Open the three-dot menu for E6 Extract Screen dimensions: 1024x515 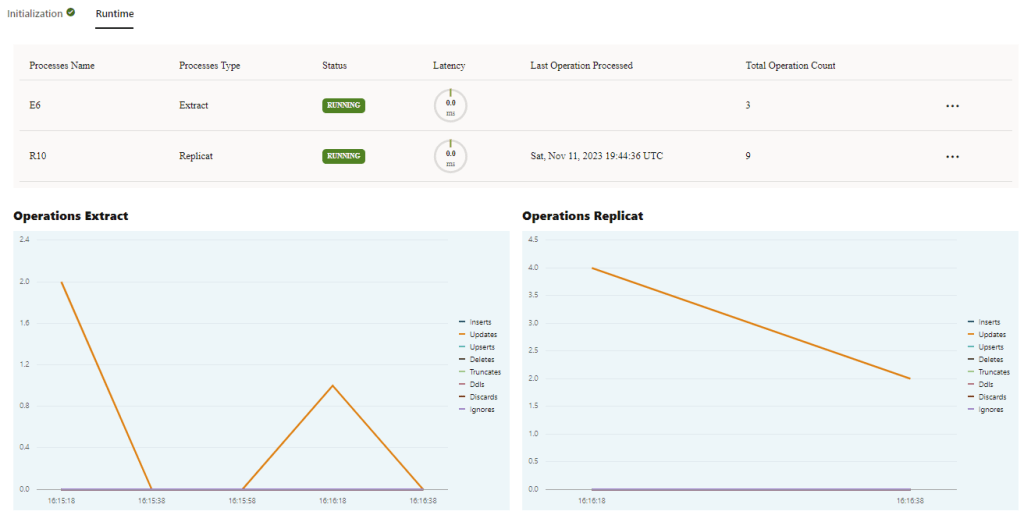[952, 106]
